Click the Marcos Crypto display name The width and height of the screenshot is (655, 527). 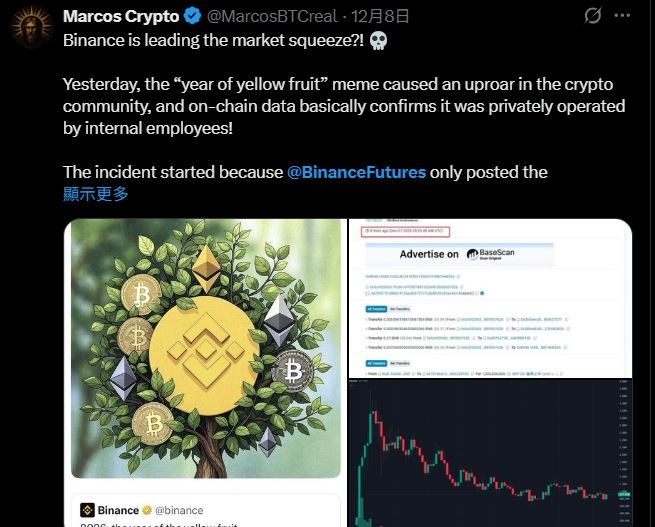coord(121,17)
